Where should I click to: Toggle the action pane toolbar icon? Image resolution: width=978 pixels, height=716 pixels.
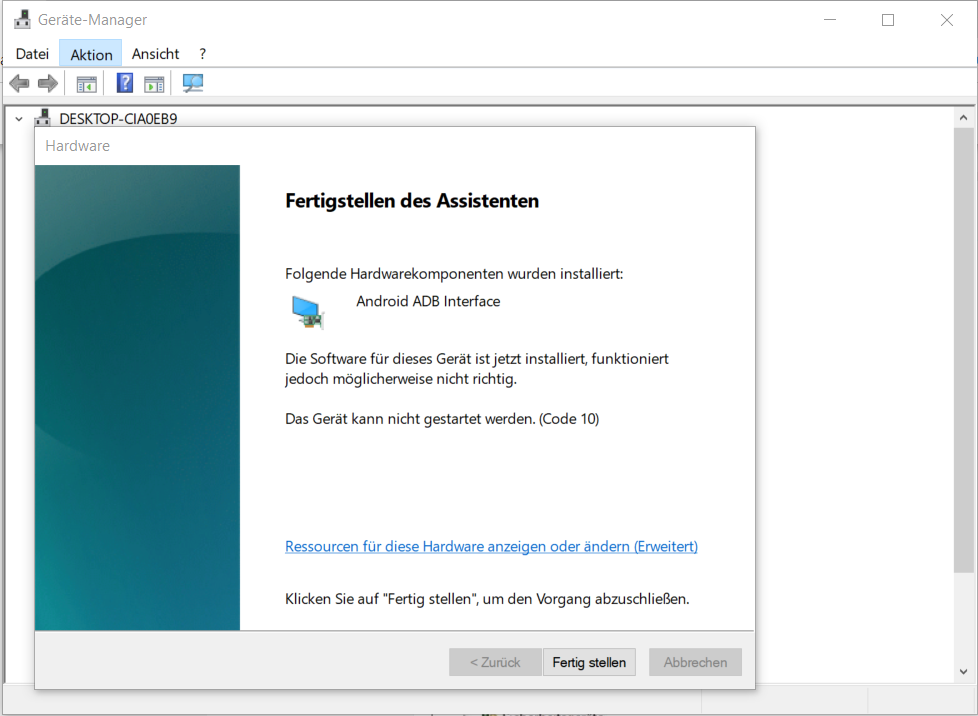pyautogui.click(x=154, y=83)
